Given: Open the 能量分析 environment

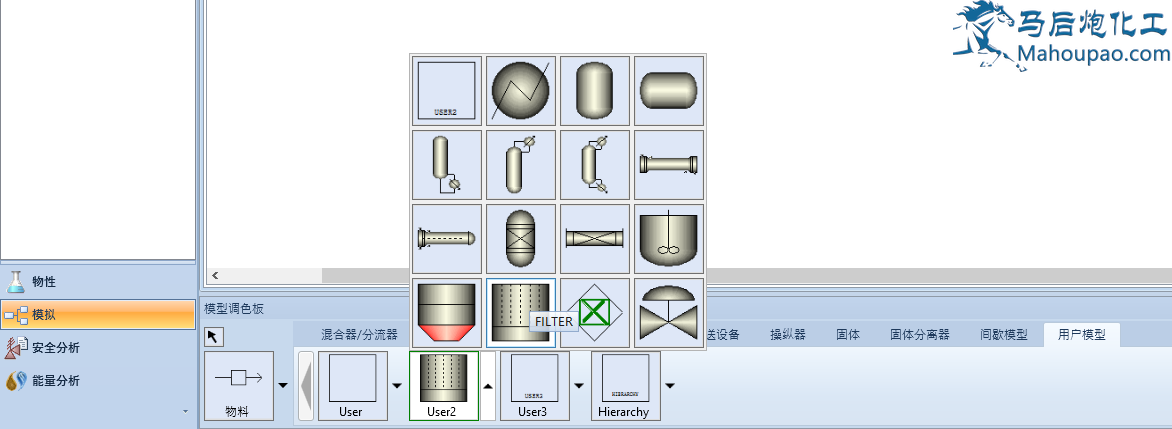Looking at the screenshot, I should pyautogui.click(x=55, y=381).
